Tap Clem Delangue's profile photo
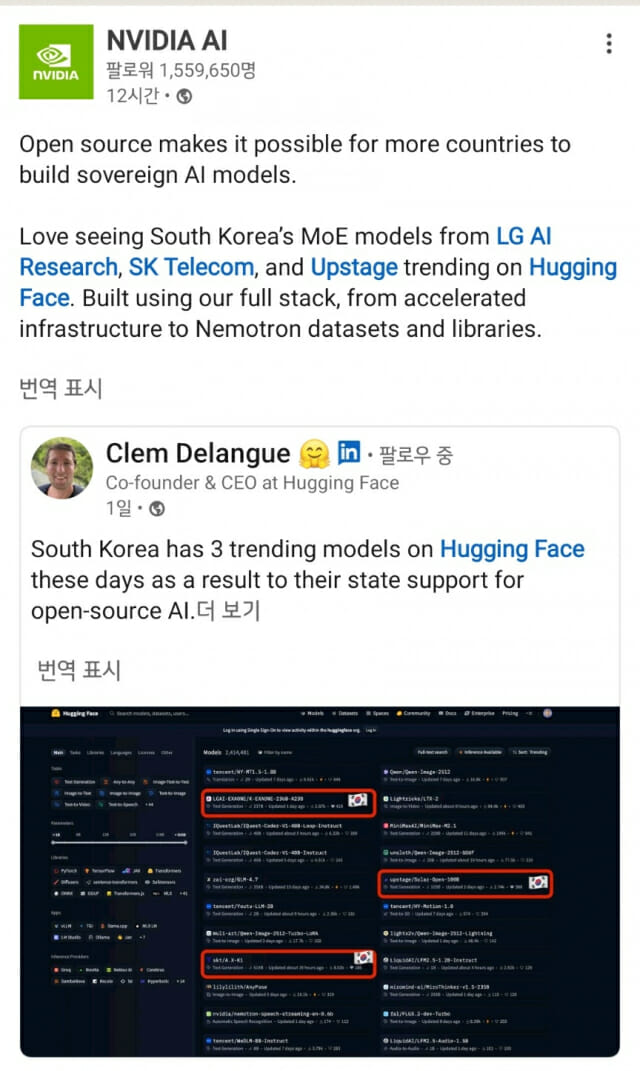This screenshot has height=1071, width=640. (62, 467)
